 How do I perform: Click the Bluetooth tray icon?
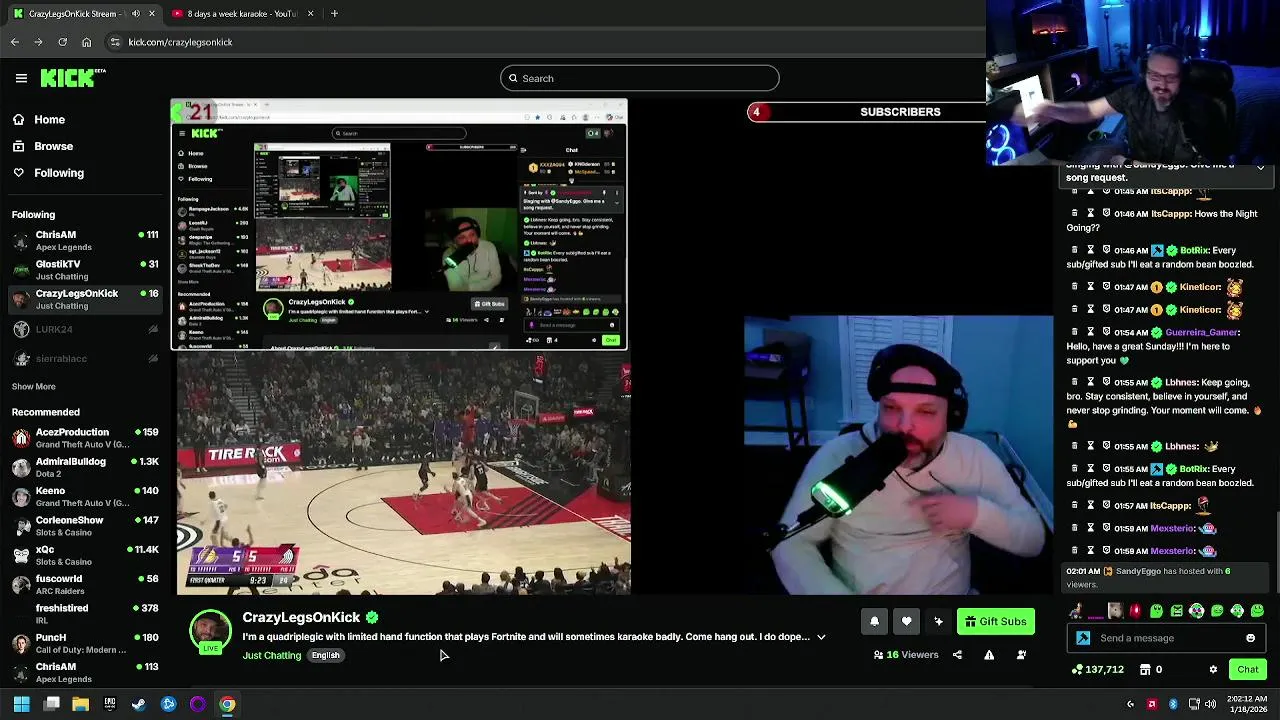click(1173, 704)
